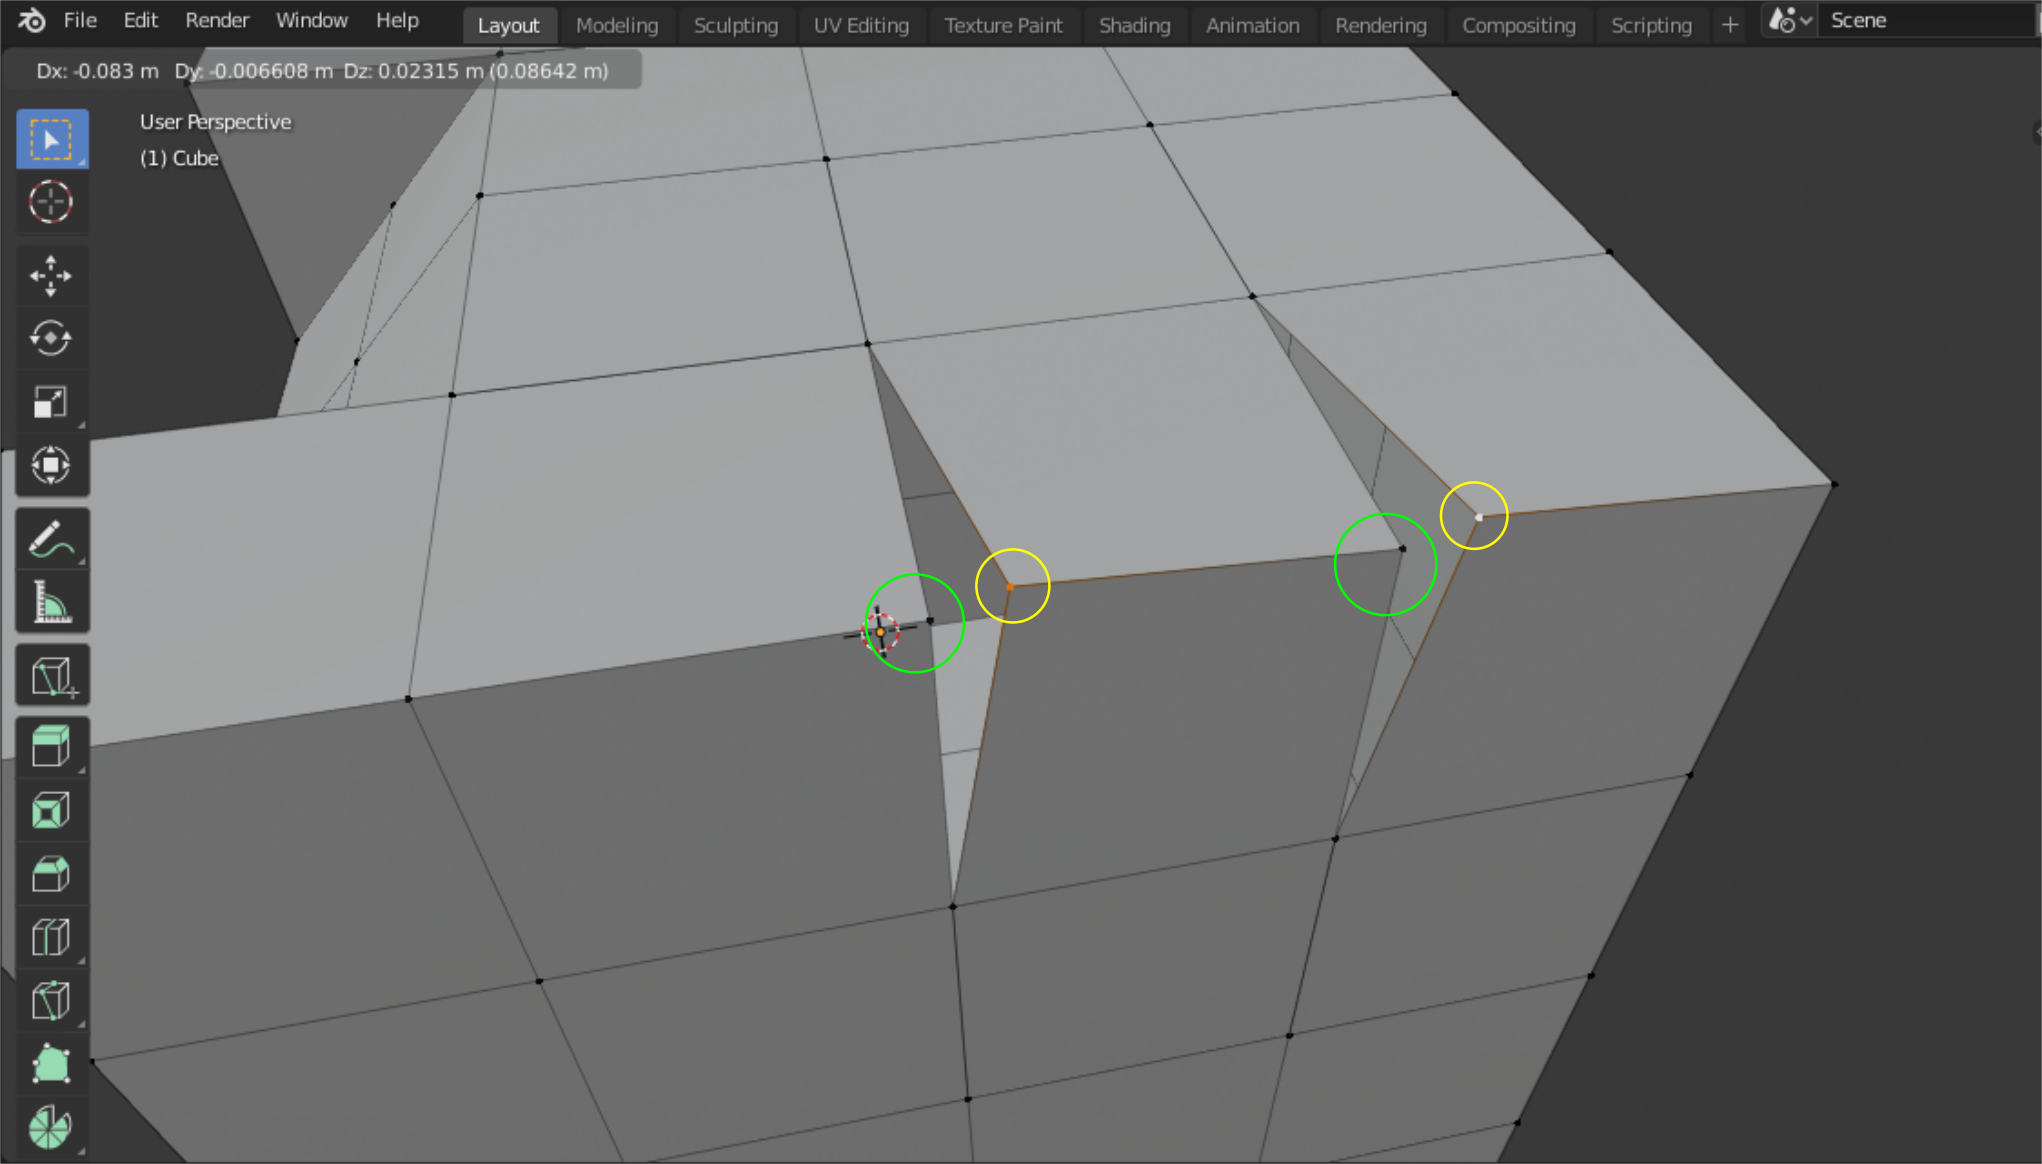Open the UV Editing workspace tab

click(x=861, y=25)
